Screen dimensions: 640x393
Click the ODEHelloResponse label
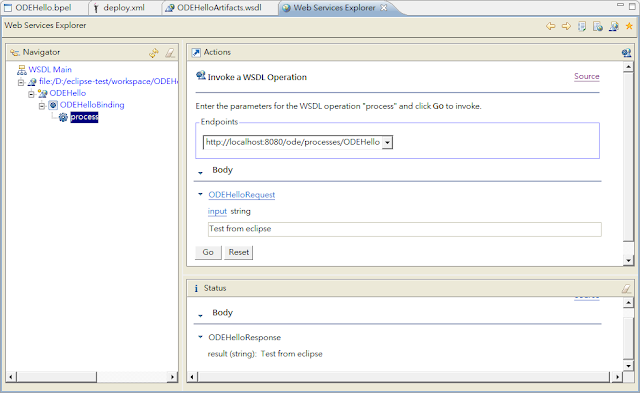pos(244,337)
